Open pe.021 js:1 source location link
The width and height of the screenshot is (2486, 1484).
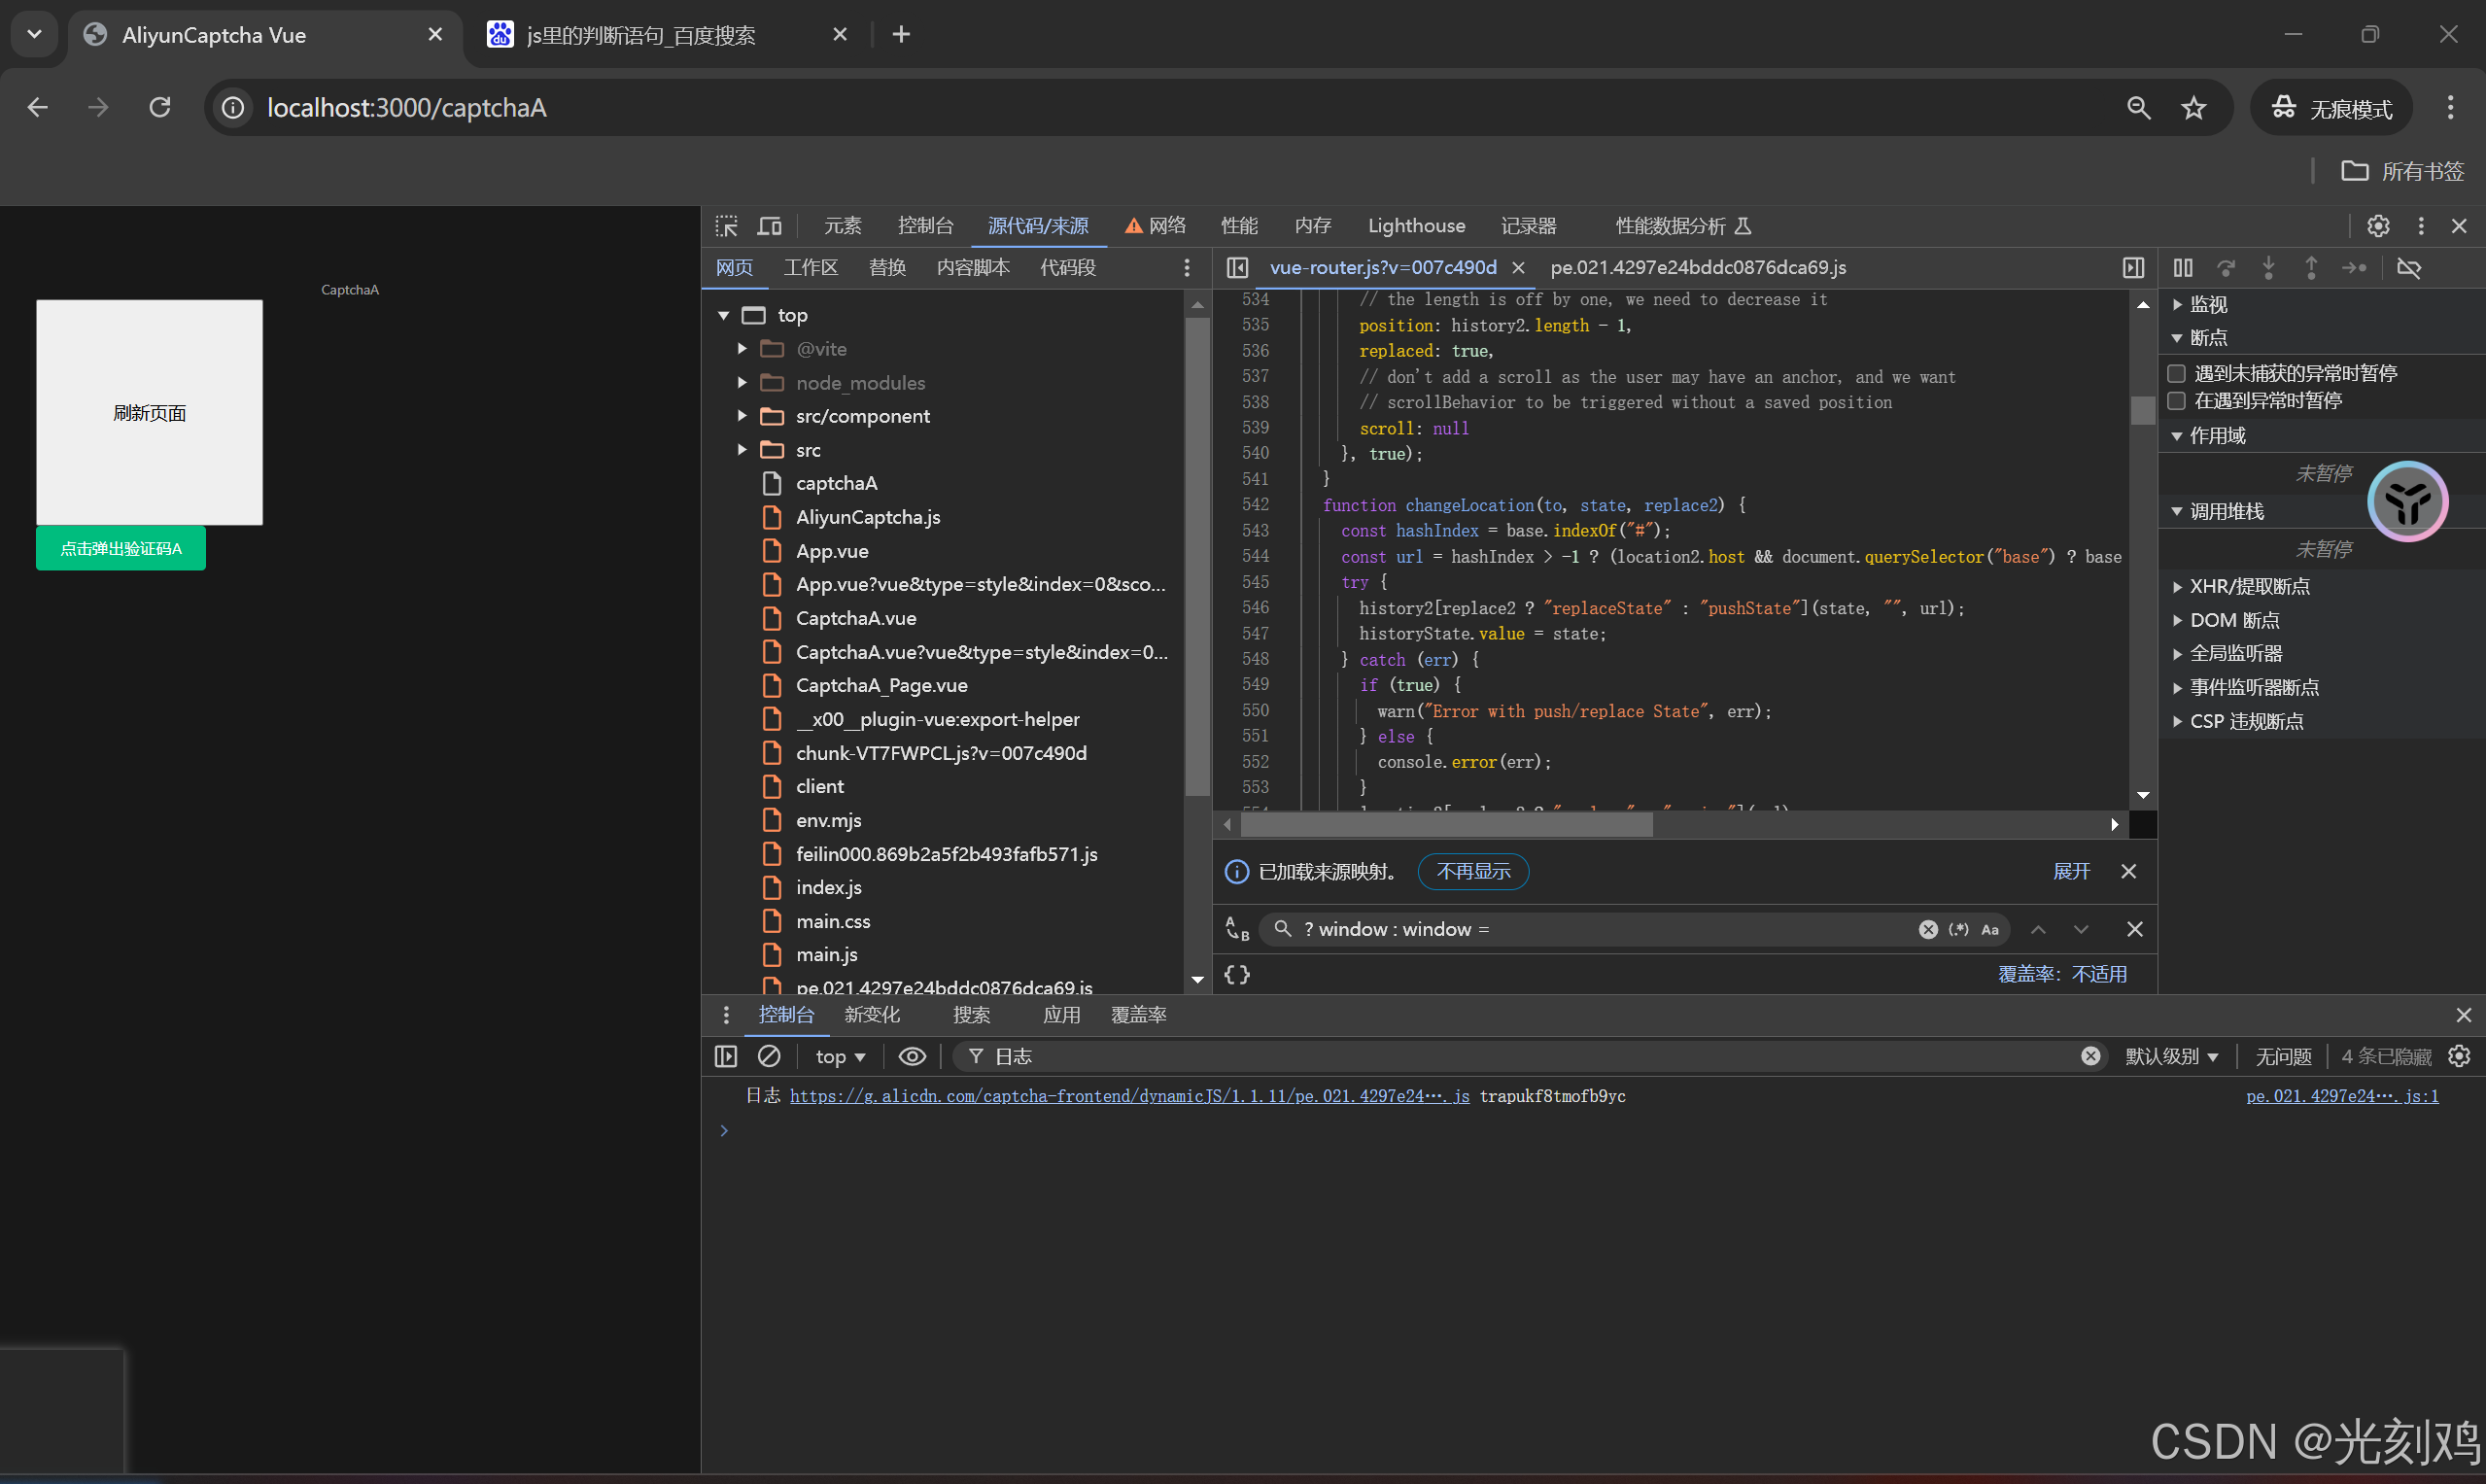(2342, 1096)
